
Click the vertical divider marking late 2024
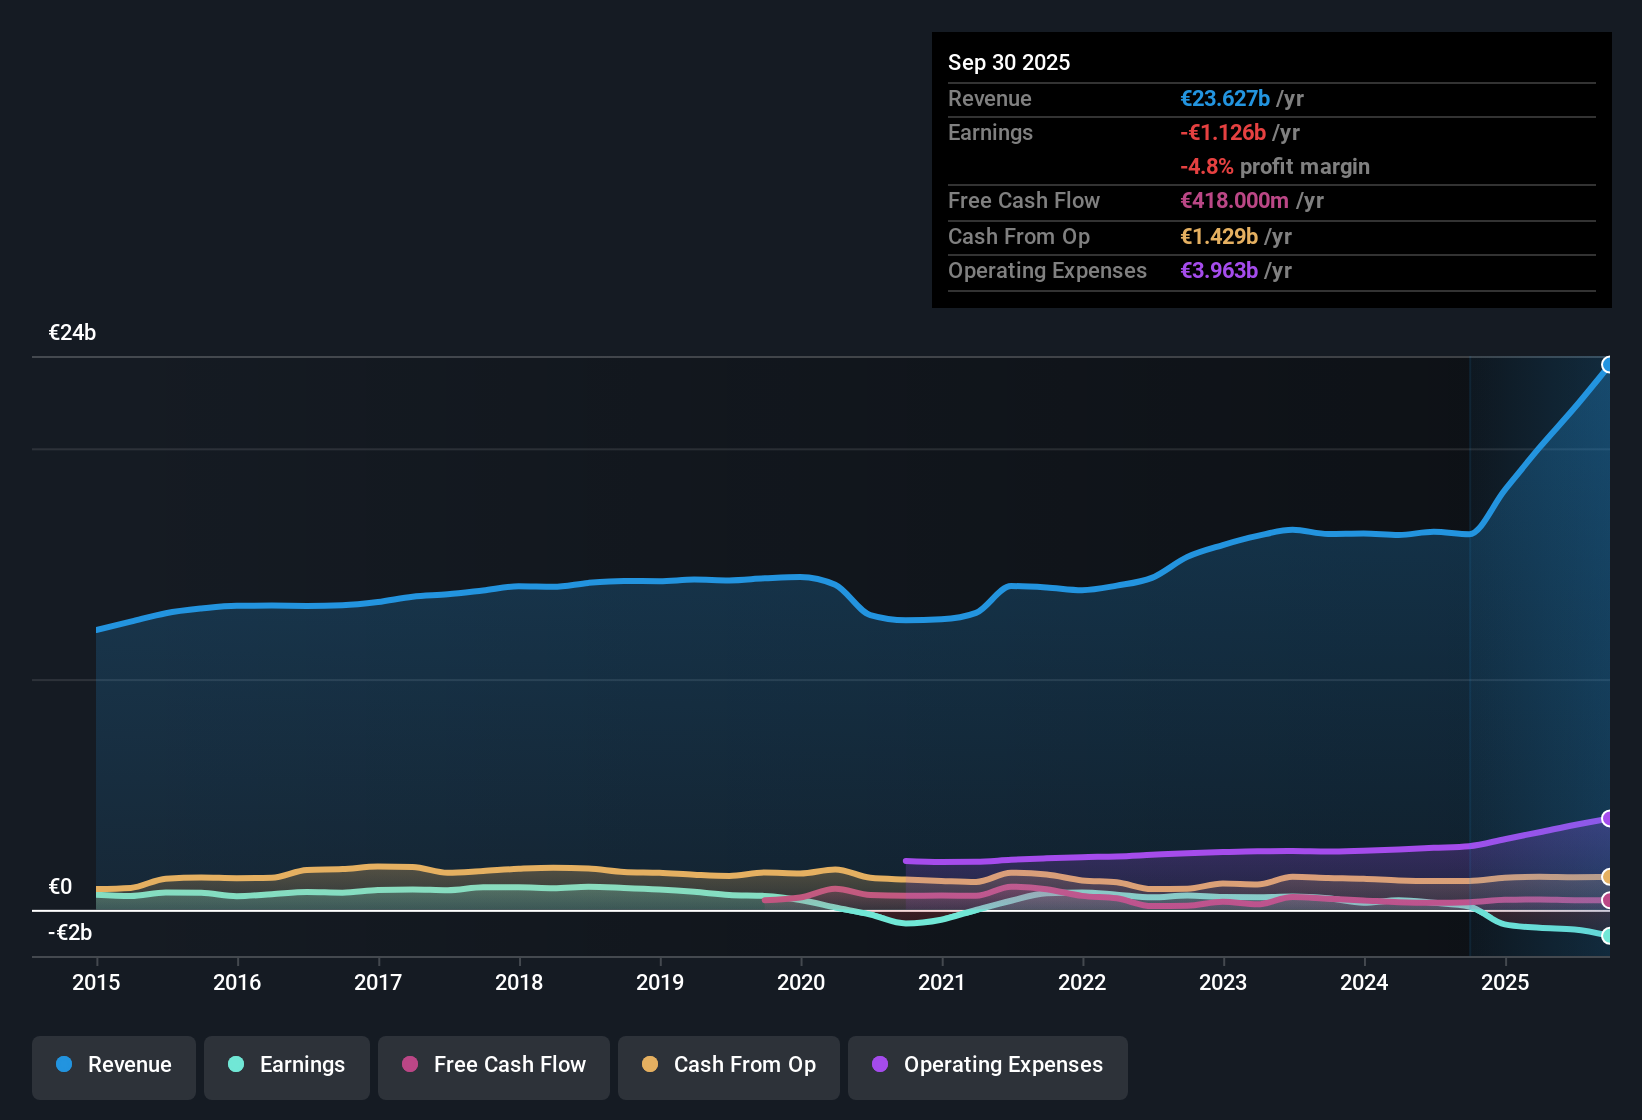point(1471,650)
